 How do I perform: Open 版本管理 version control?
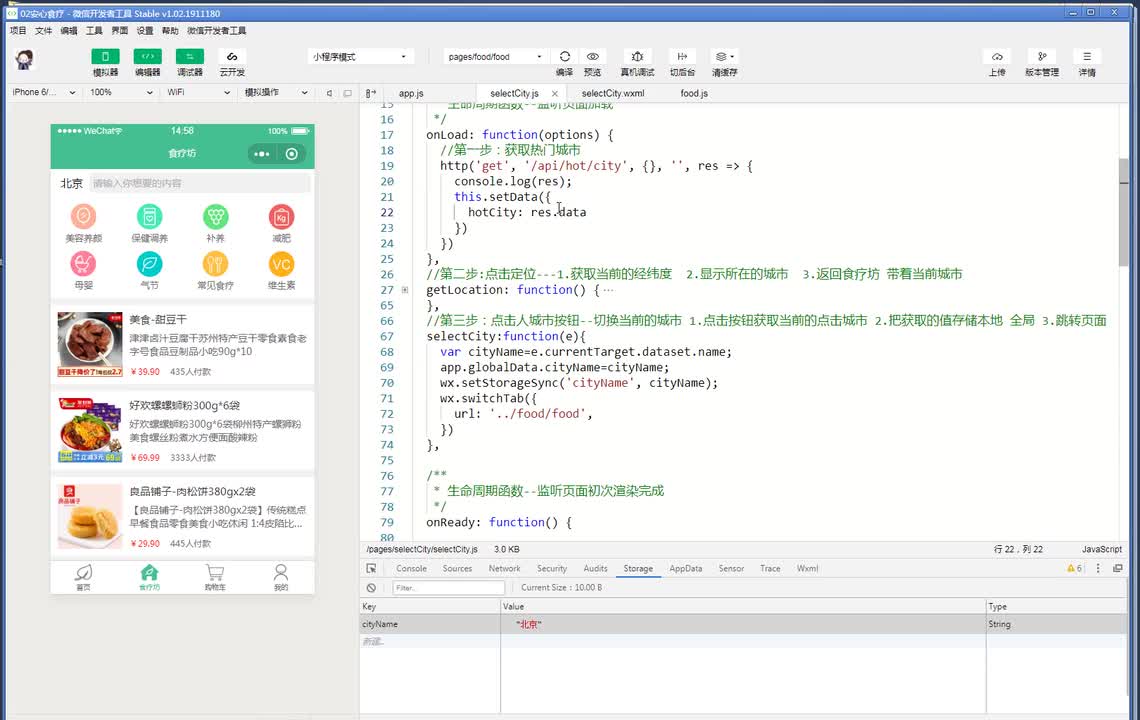coord(1041,57)
